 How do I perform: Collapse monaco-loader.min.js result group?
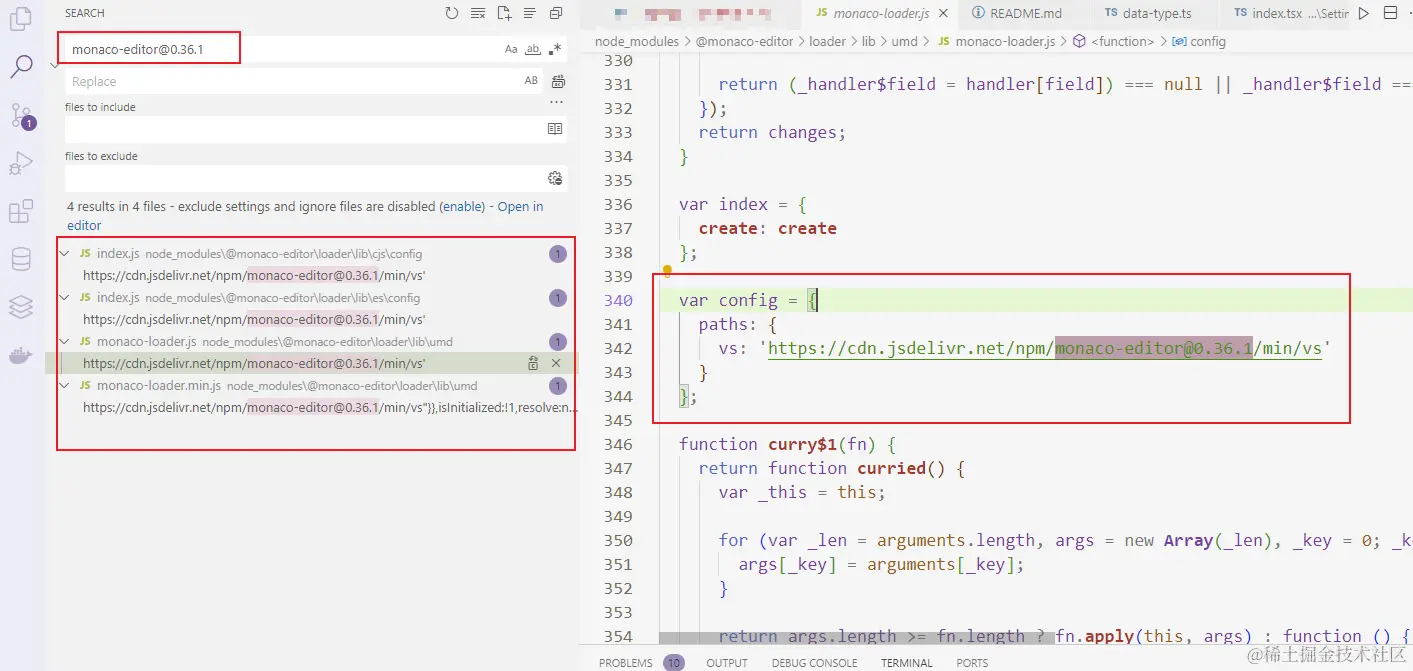65,386
